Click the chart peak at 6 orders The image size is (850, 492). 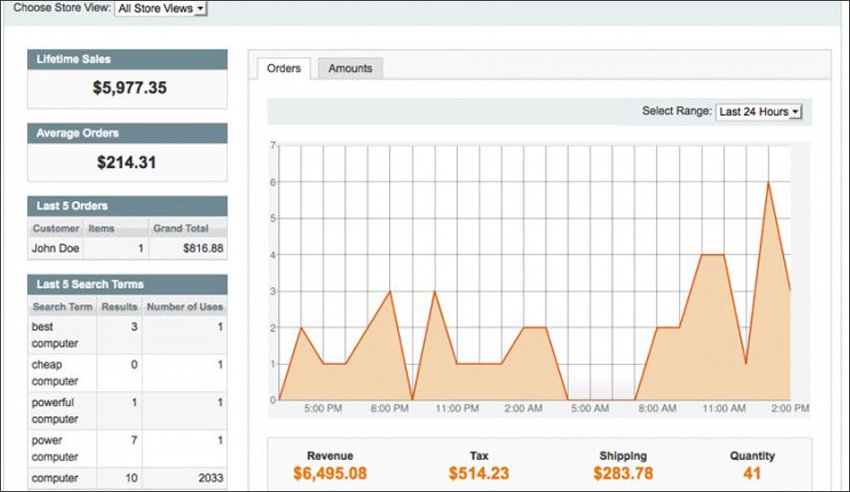(768, 183)
